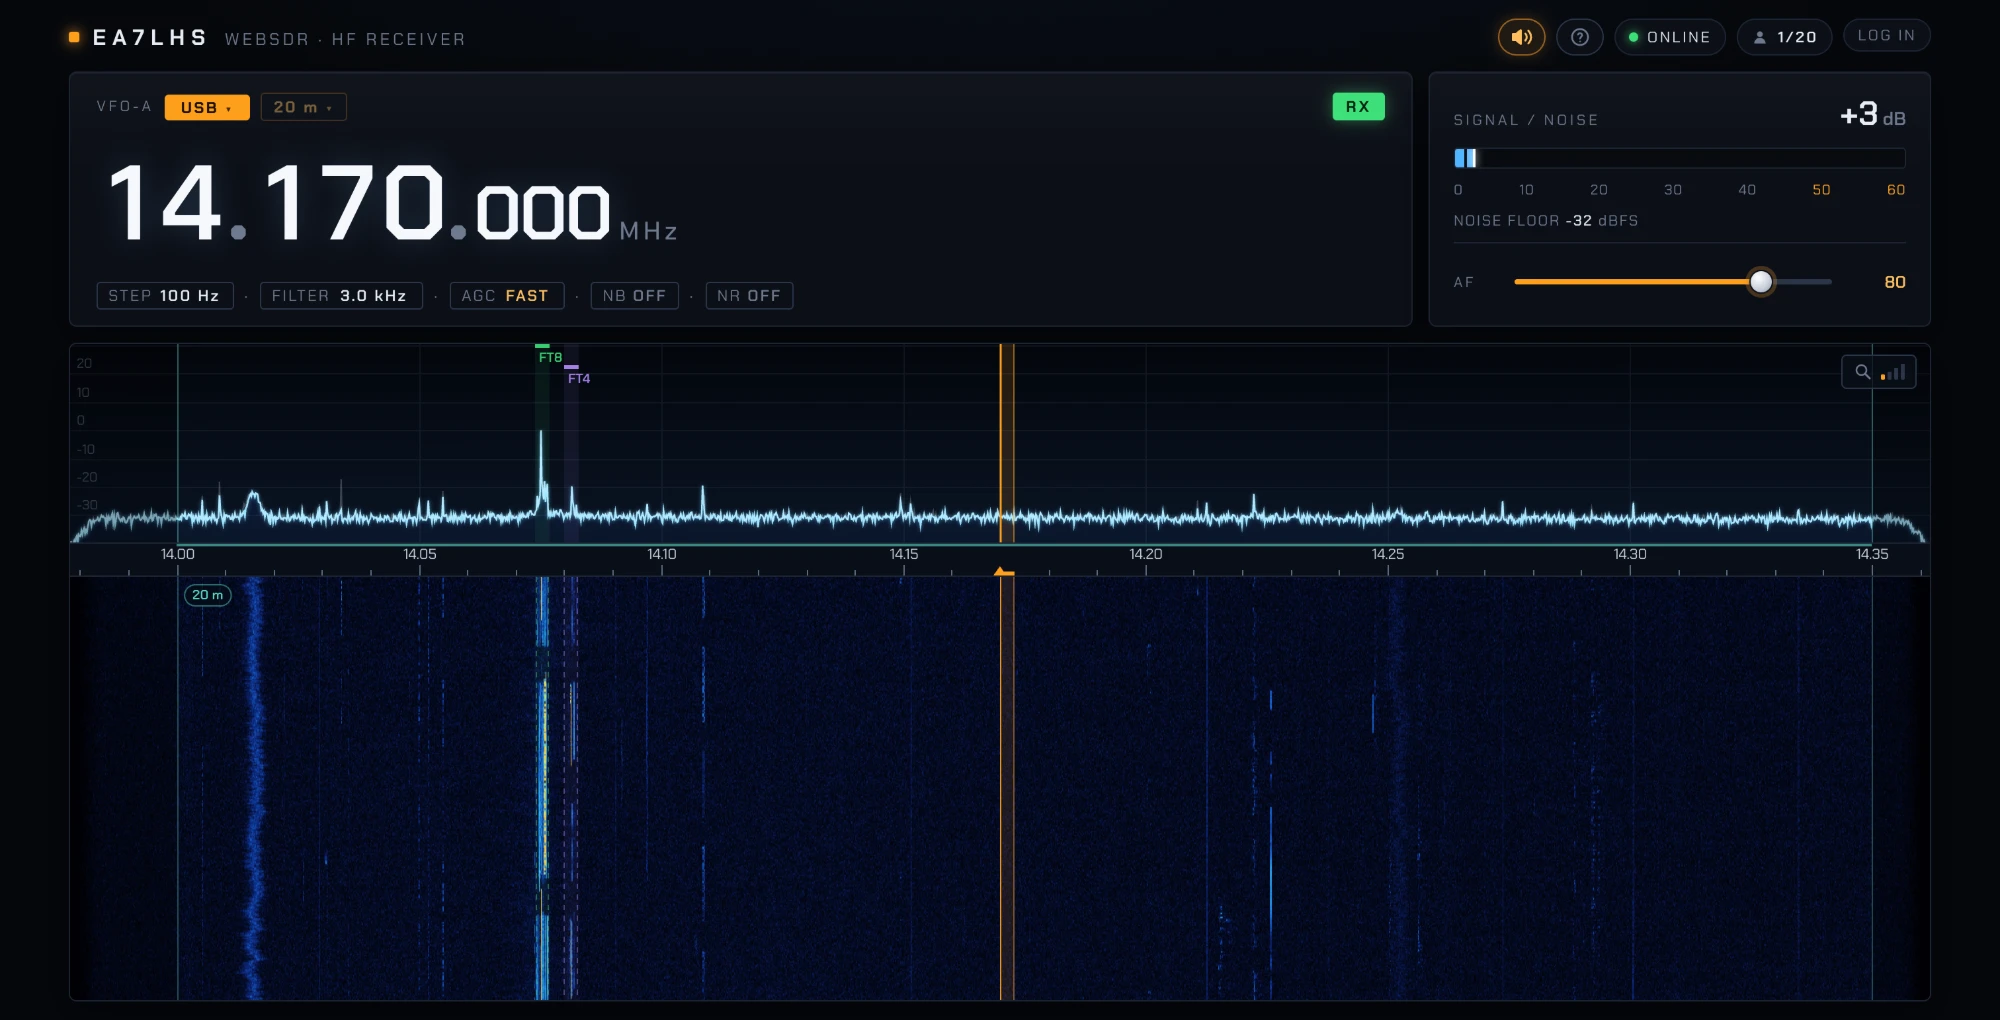Screen dimensions: 2000x1020
Task: Click the 14.30 frequency scale label
Action: (1630, 554)
